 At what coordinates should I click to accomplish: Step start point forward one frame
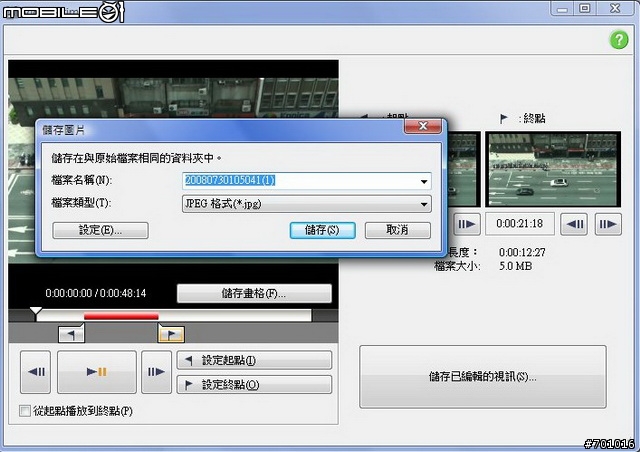[467, 224]
